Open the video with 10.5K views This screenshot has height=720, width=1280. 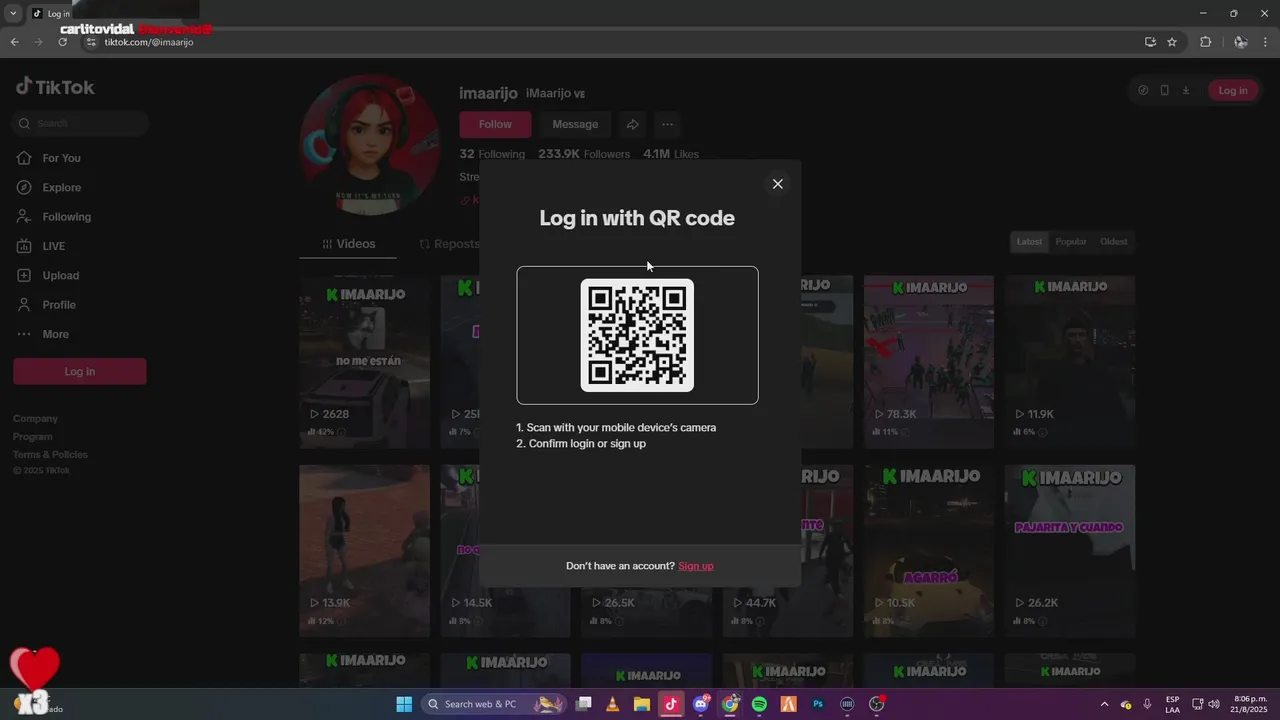[929, 551]
